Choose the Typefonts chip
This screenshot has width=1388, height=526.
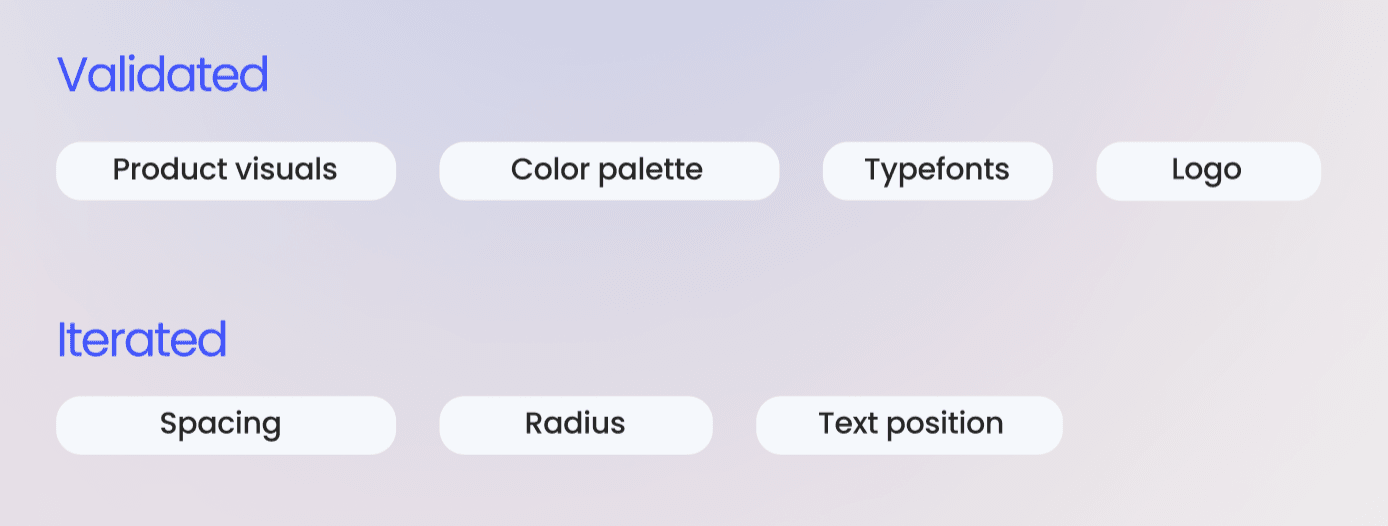[x=938, y=171]
